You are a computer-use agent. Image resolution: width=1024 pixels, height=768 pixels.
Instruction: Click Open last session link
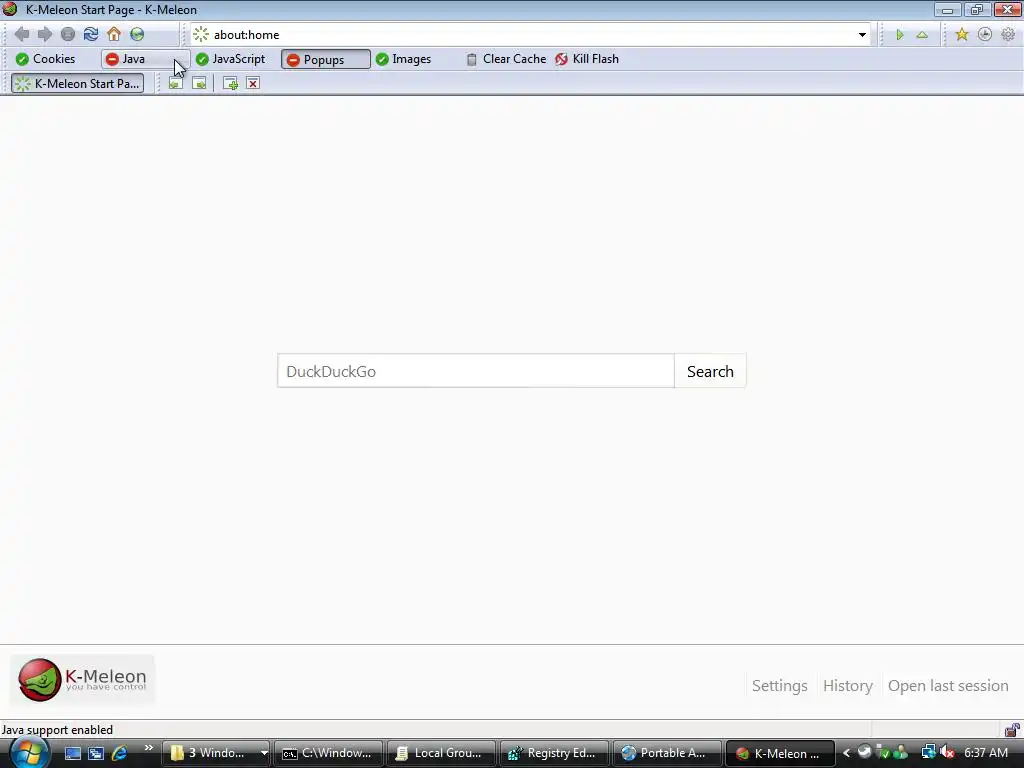pos(948,686)
